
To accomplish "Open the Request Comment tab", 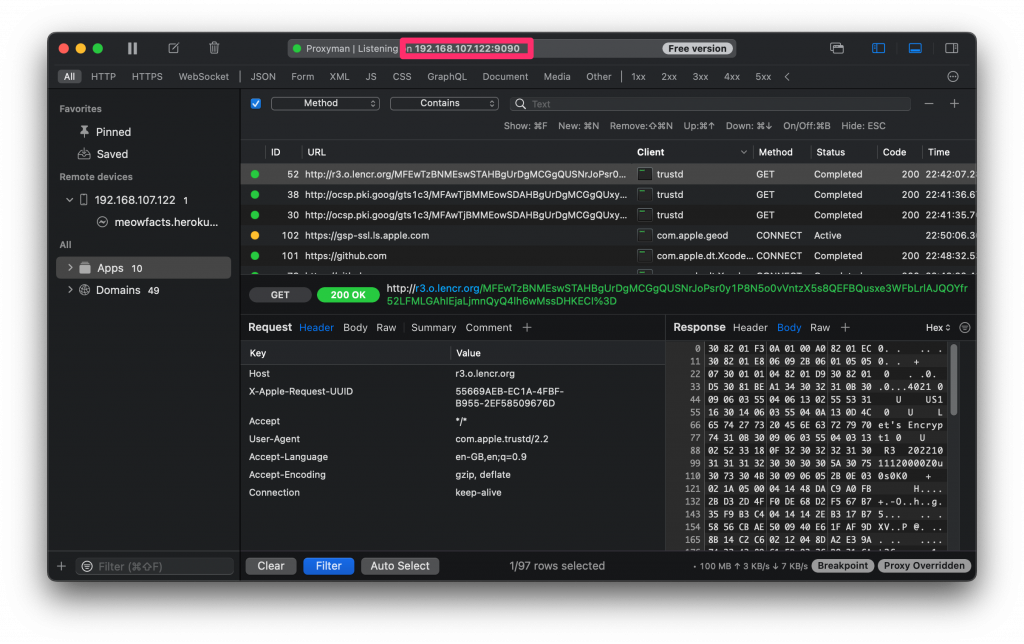I will point(488,327).
